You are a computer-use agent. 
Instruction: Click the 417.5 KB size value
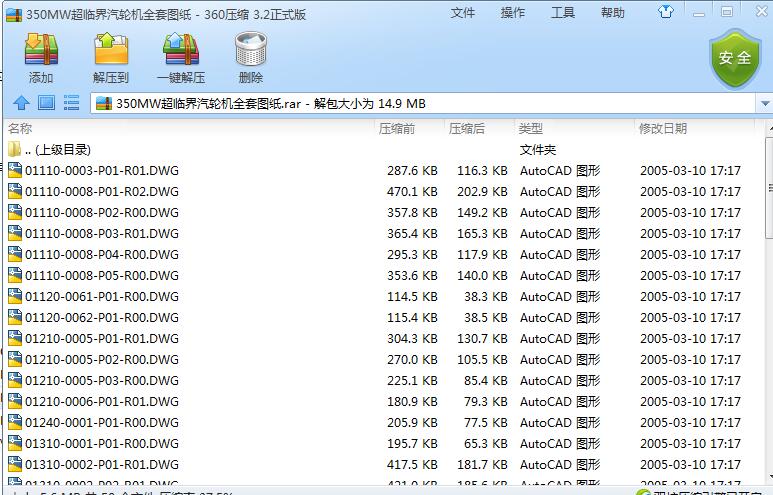point(412,464)
